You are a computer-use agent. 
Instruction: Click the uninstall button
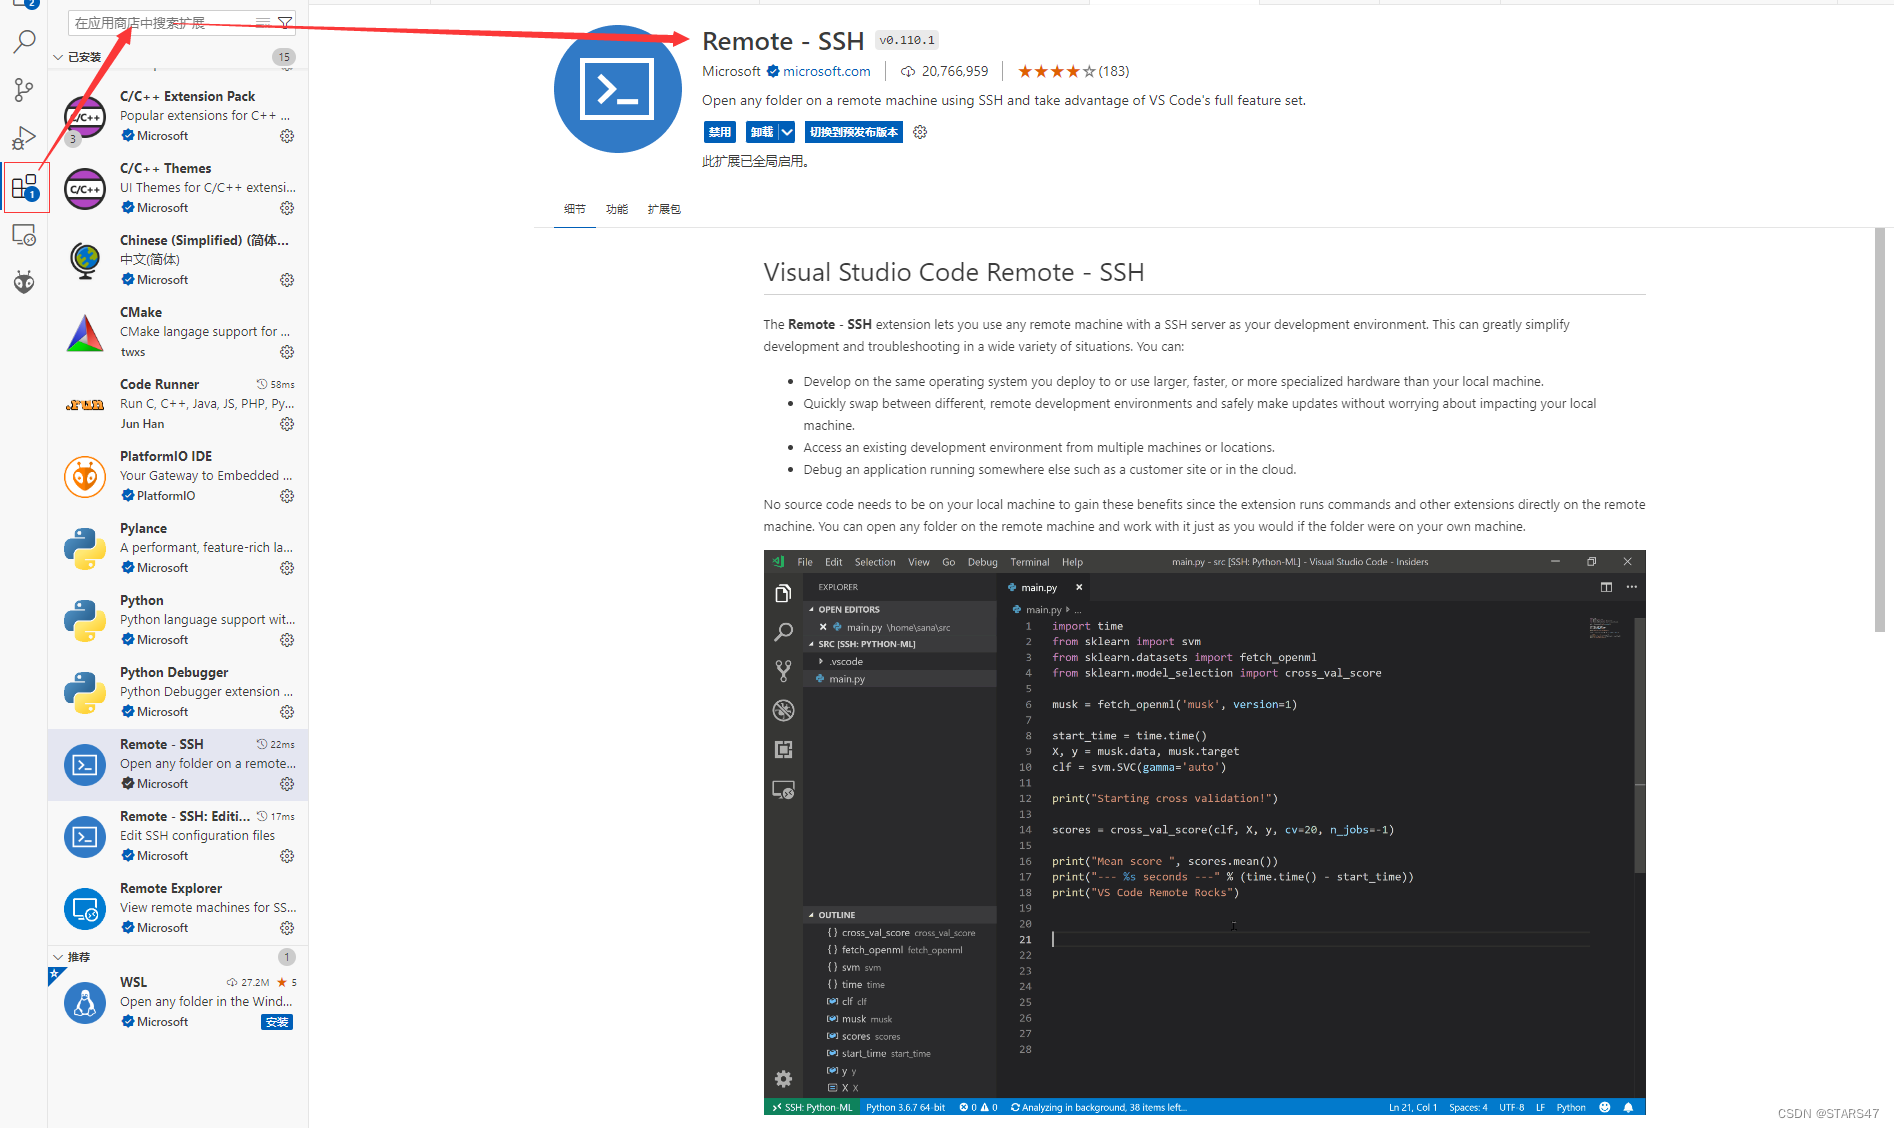[762, 132]
